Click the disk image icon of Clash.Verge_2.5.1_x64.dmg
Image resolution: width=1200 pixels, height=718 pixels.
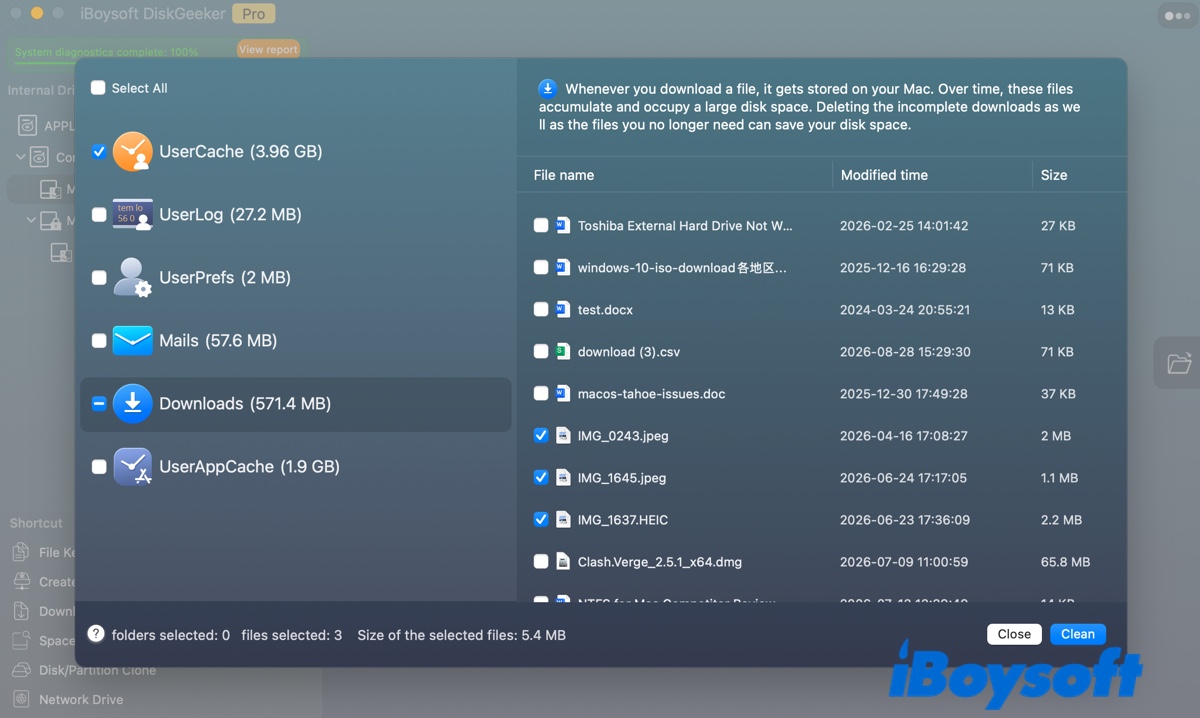tap(563, 562)
